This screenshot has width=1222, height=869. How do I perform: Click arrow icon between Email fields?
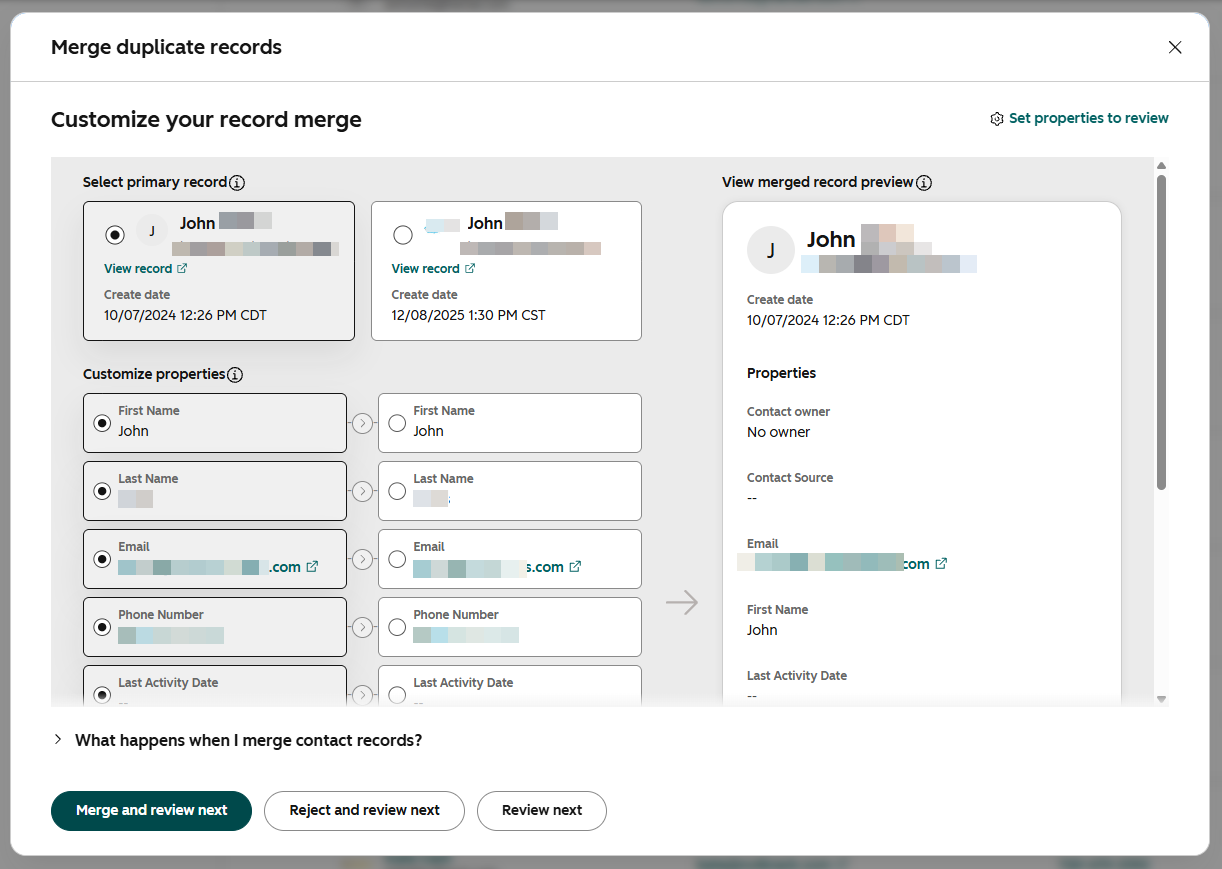[362, 559]
